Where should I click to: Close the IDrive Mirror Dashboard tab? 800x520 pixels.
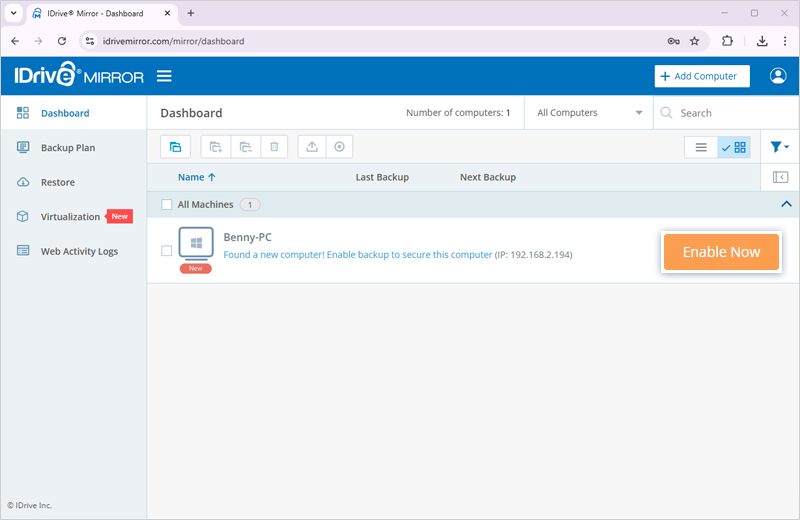pyautogui.click(x=167, y=13)
